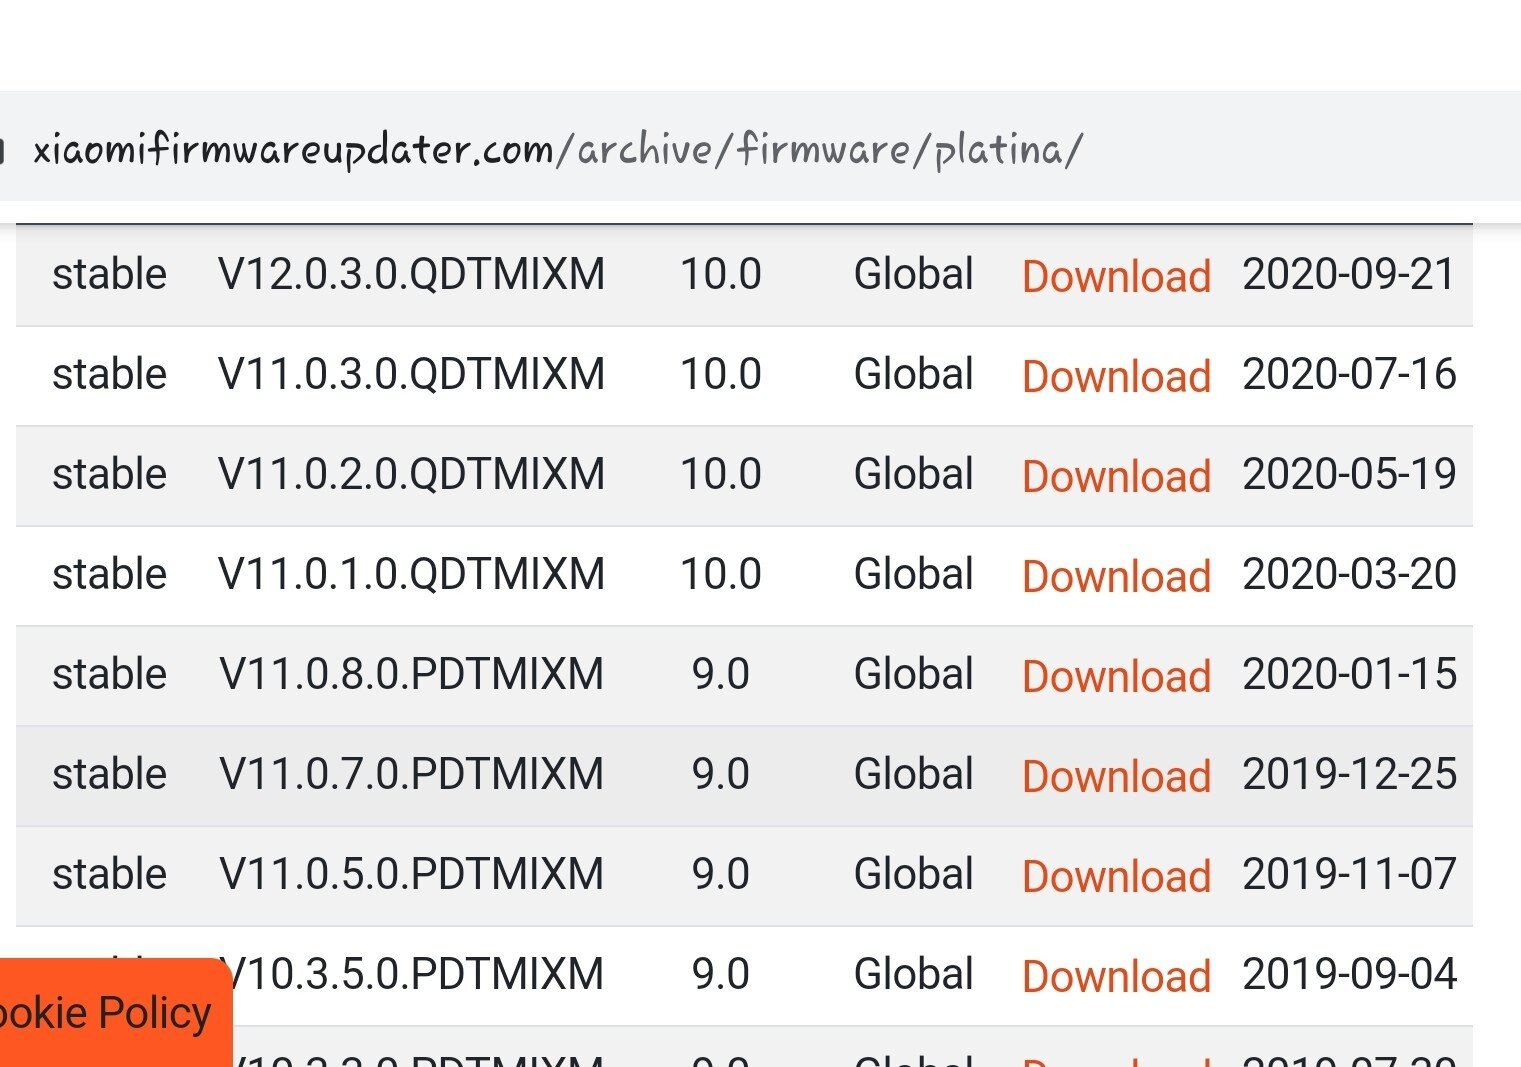Screen dimensions: 1521x1067
Task: Click date 2019-09-04
Action: [1349, 974]
